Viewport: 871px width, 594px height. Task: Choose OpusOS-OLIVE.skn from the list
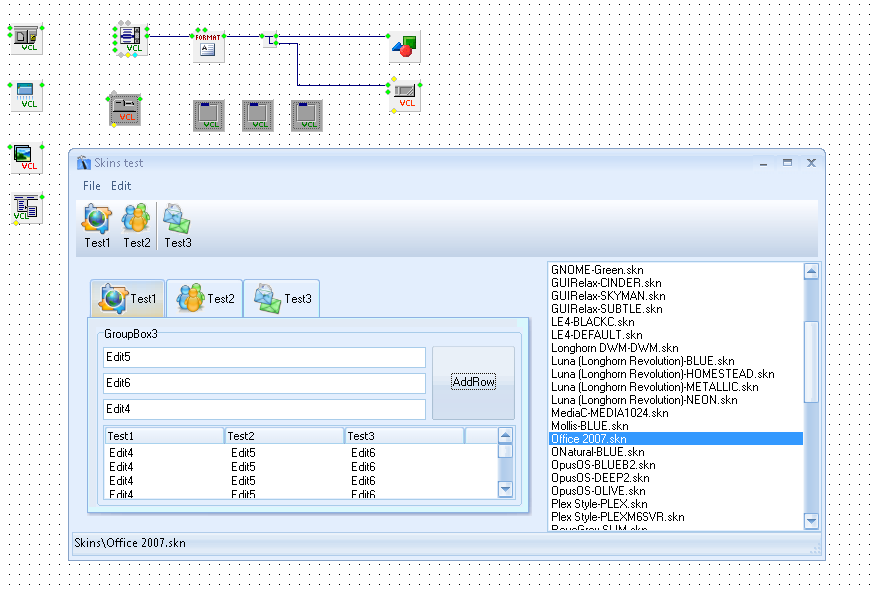(x=598, y=491)
